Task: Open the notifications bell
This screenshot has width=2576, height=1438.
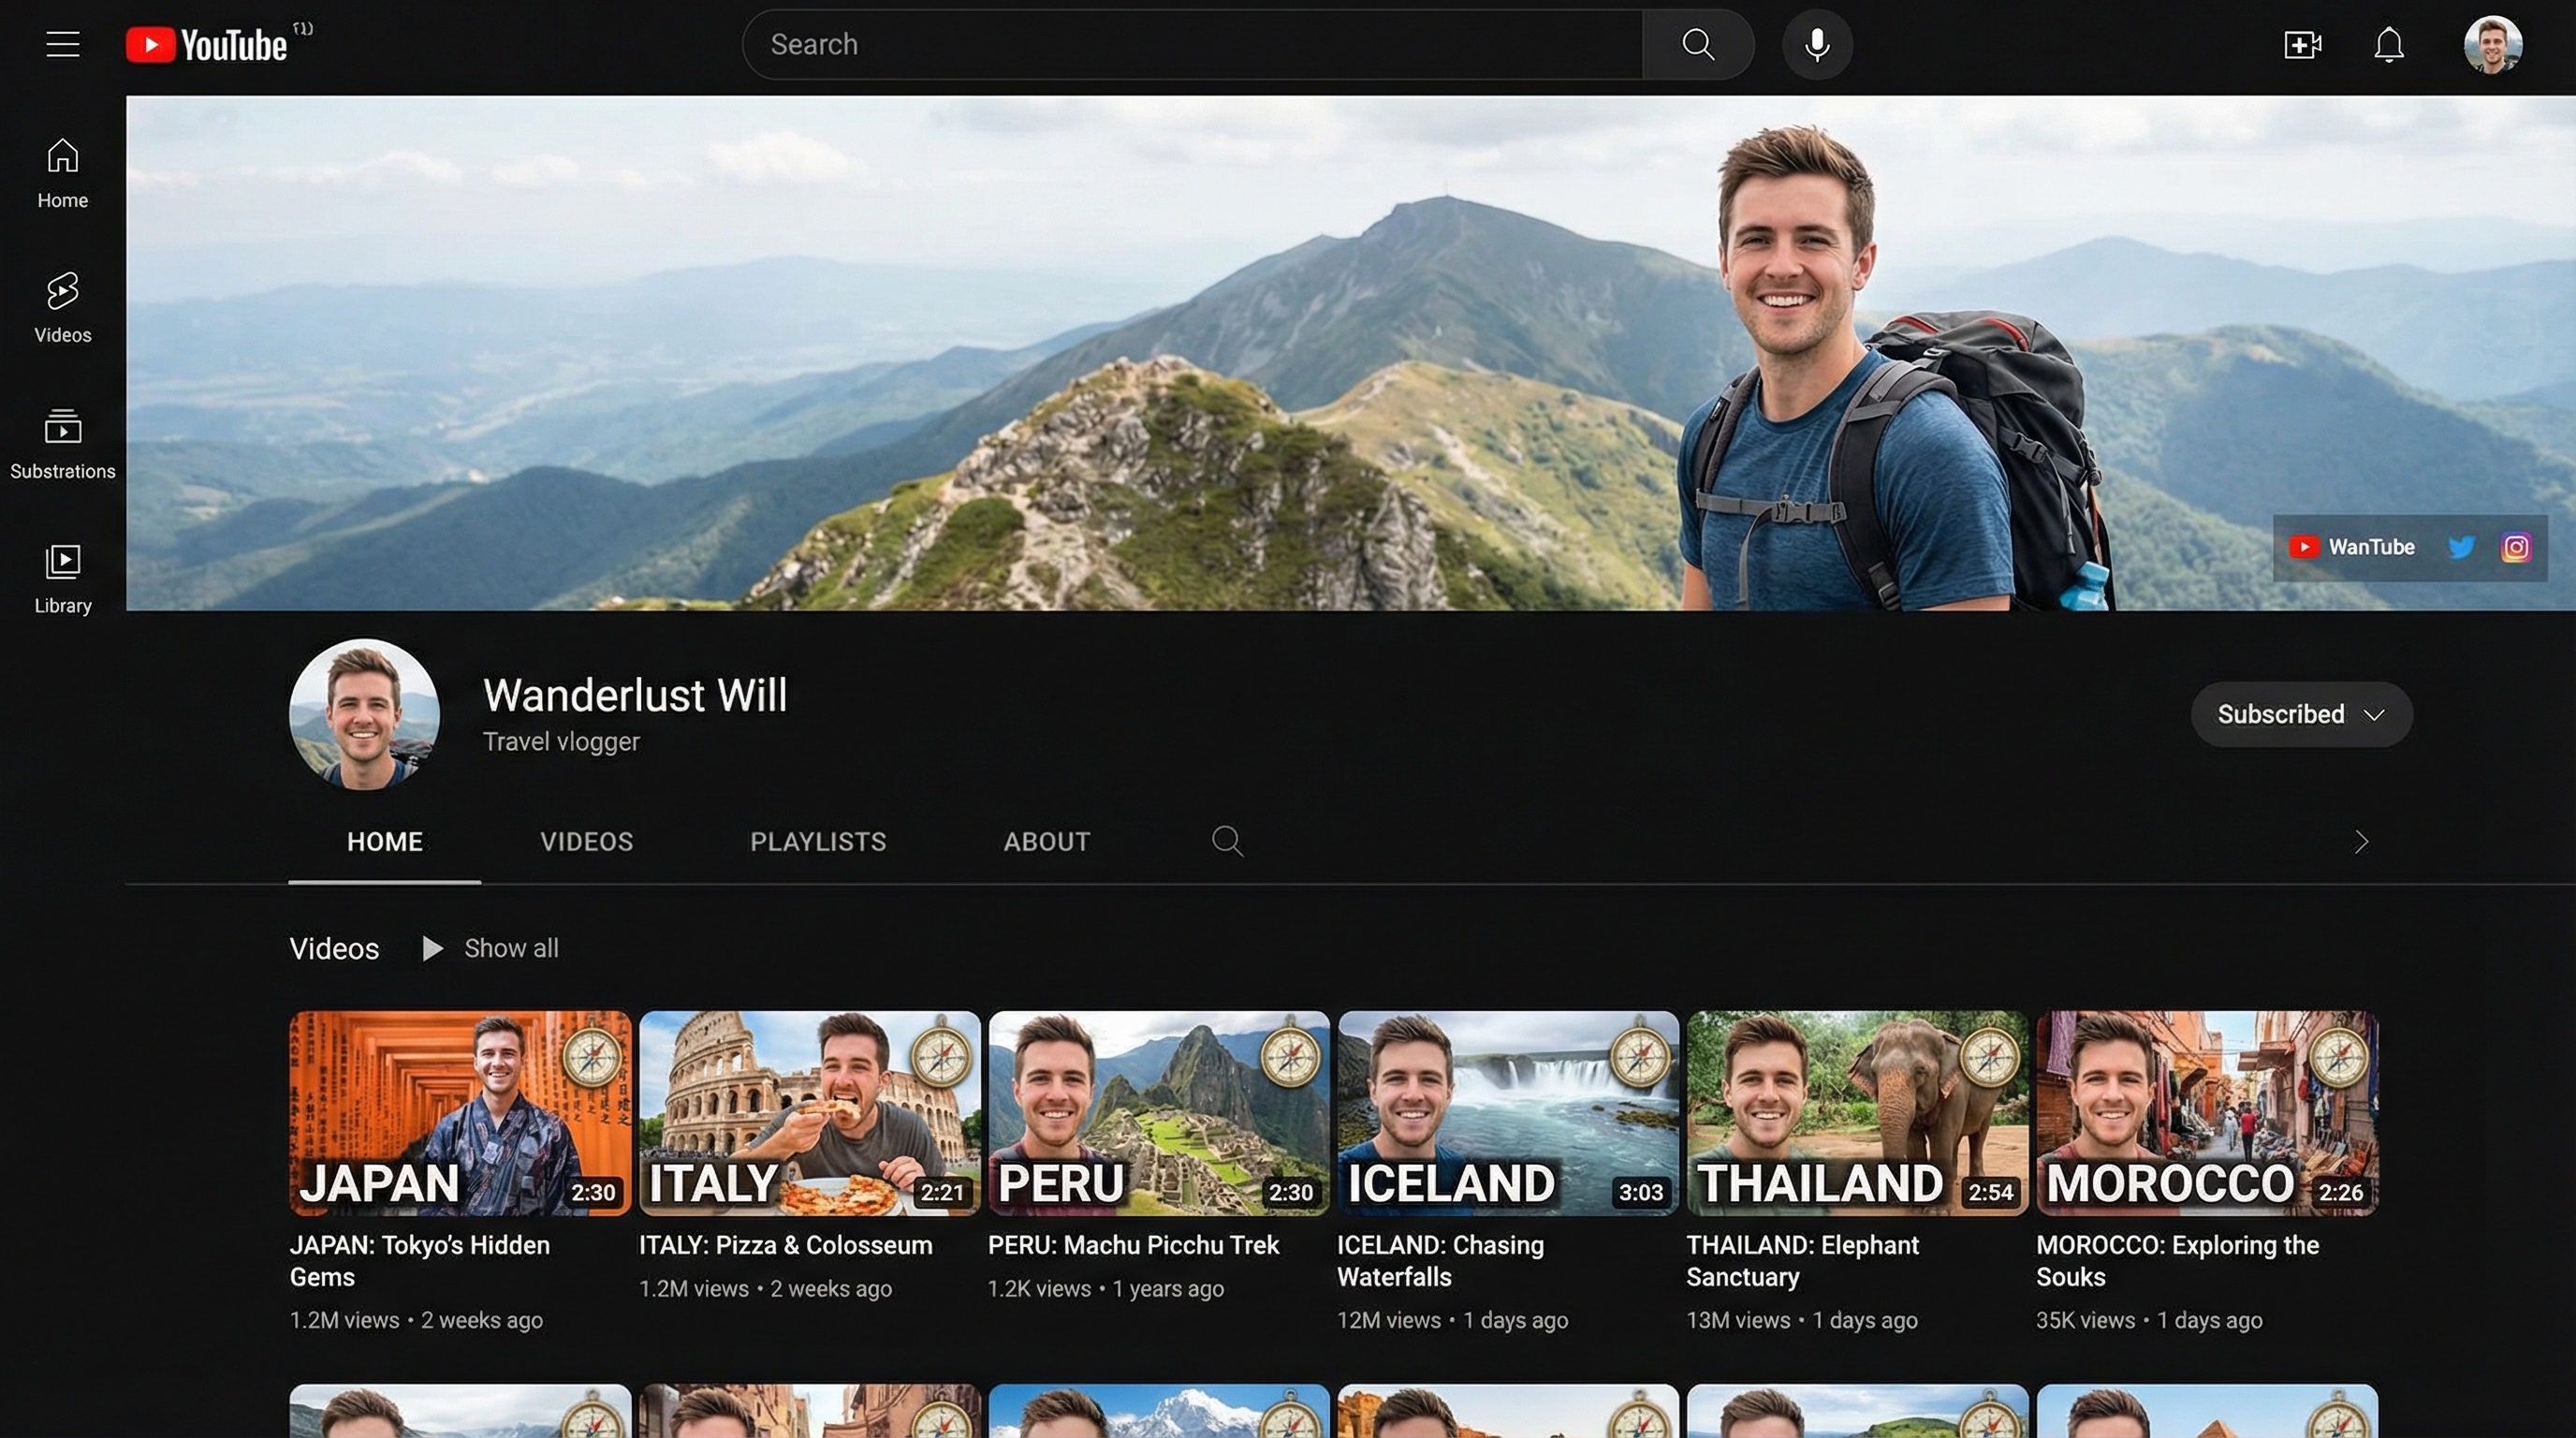Action: tap(2389, 44)
